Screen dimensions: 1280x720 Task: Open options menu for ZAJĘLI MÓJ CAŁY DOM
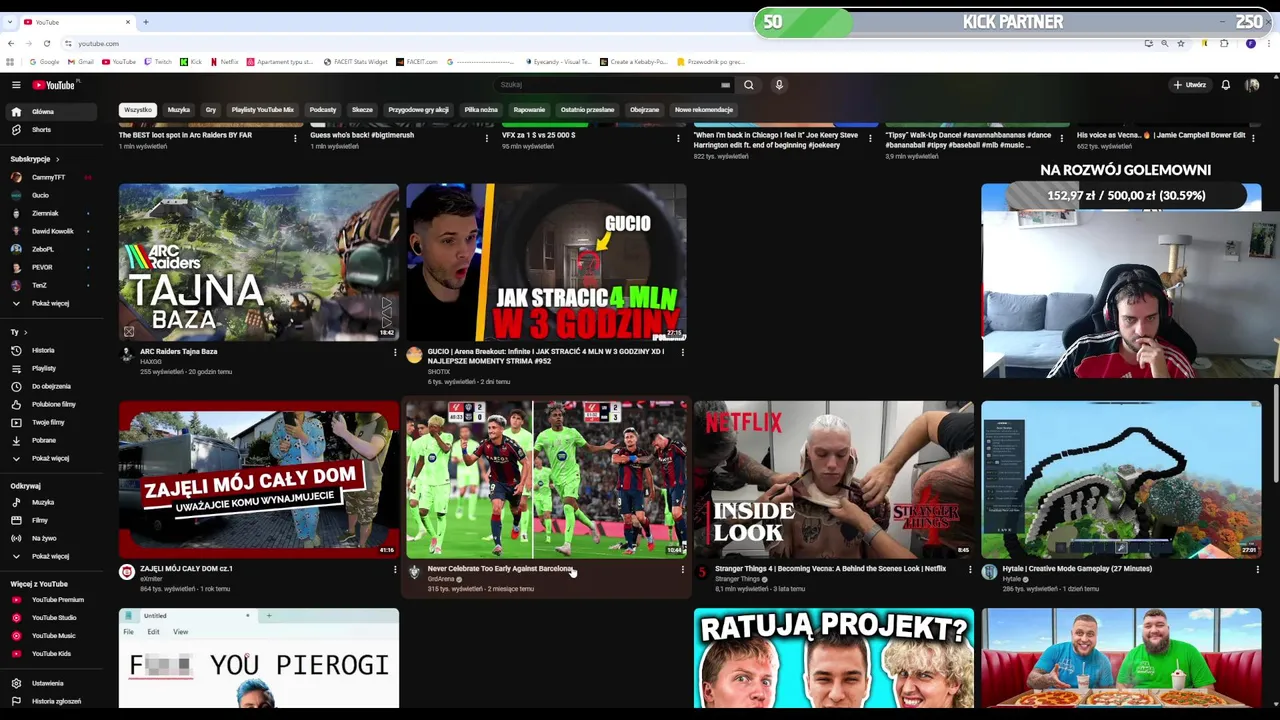pos(395,570)
